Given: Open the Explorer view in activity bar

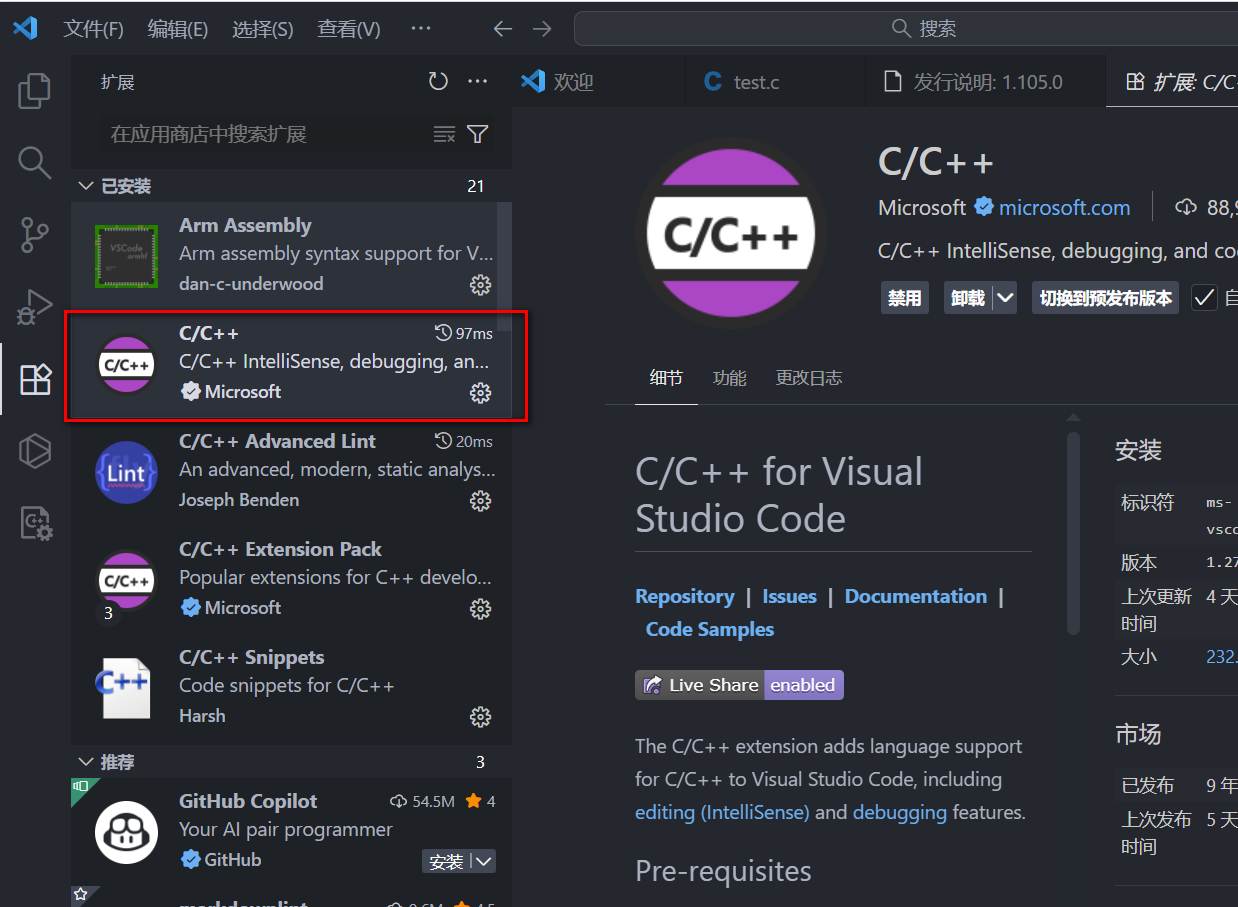Looking at the screenshot, I should [x=35, y=91].
